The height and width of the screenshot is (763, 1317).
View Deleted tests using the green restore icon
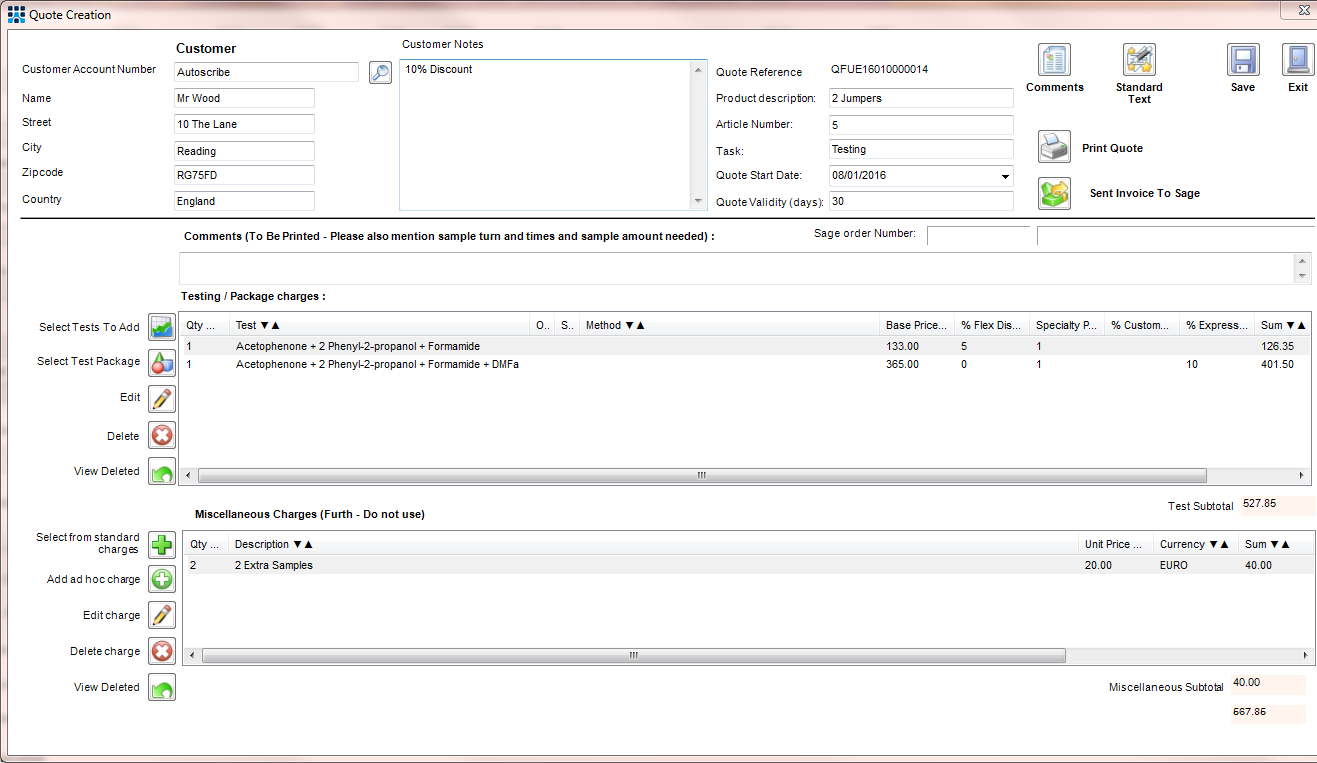(161, 470)
